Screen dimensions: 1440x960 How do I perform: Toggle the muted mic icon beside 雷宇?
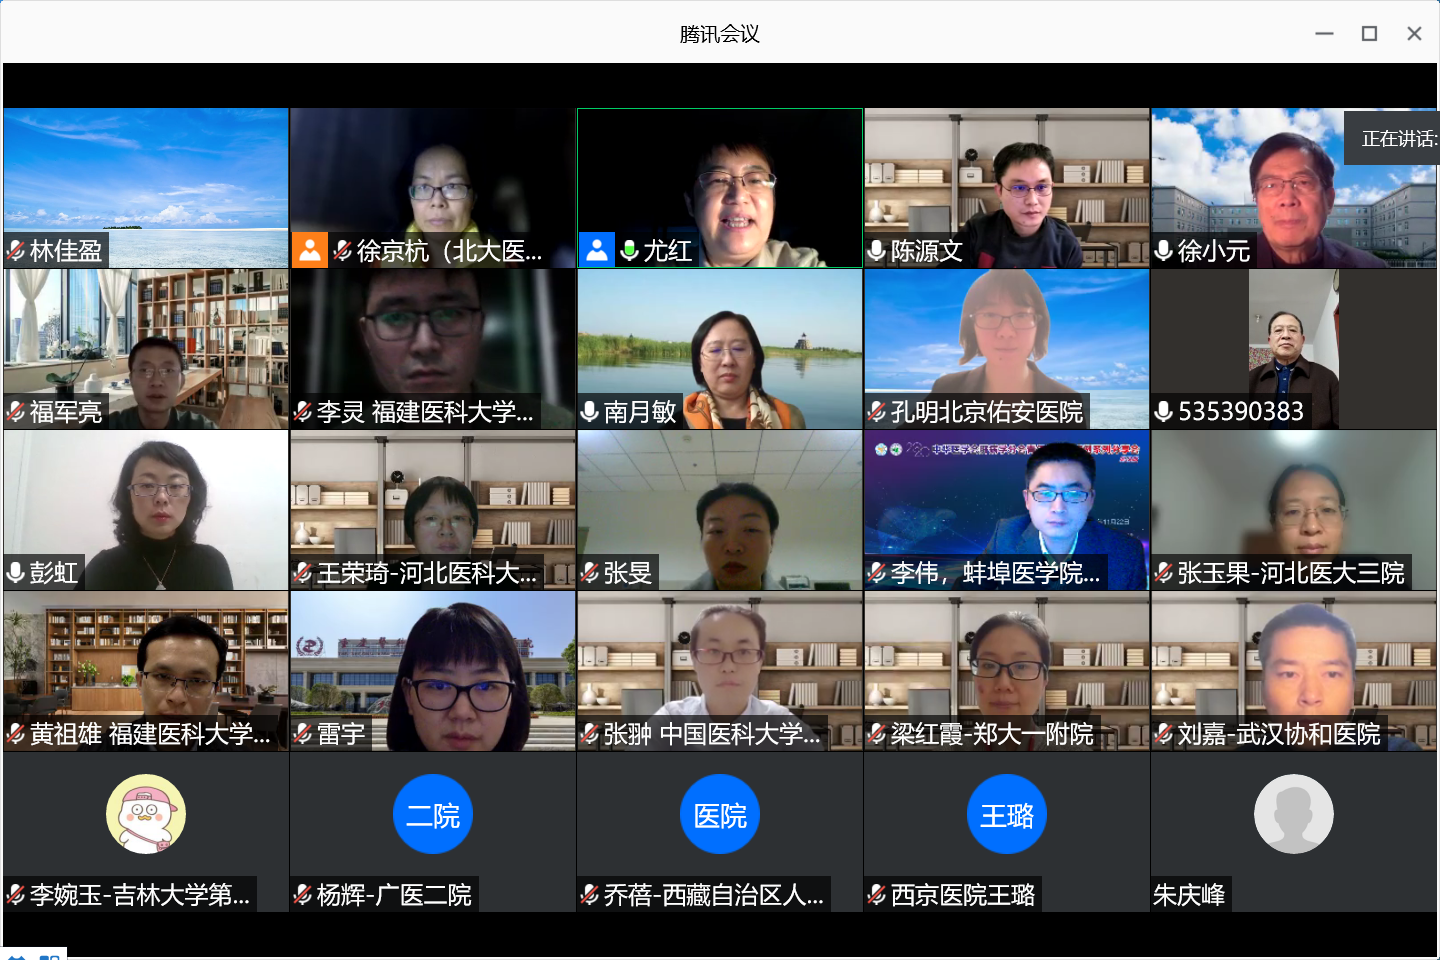pos(303,734)
